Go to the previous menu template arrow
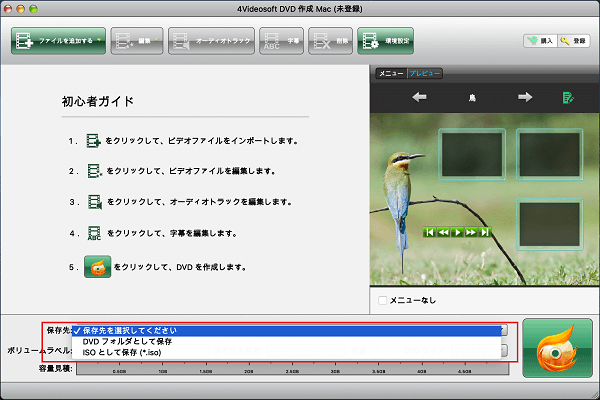600x400 pixels. click(420, 98)
